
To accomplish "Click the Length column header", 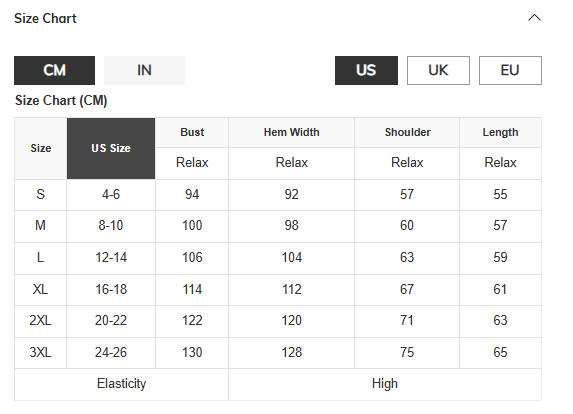I will pos(500,132).
